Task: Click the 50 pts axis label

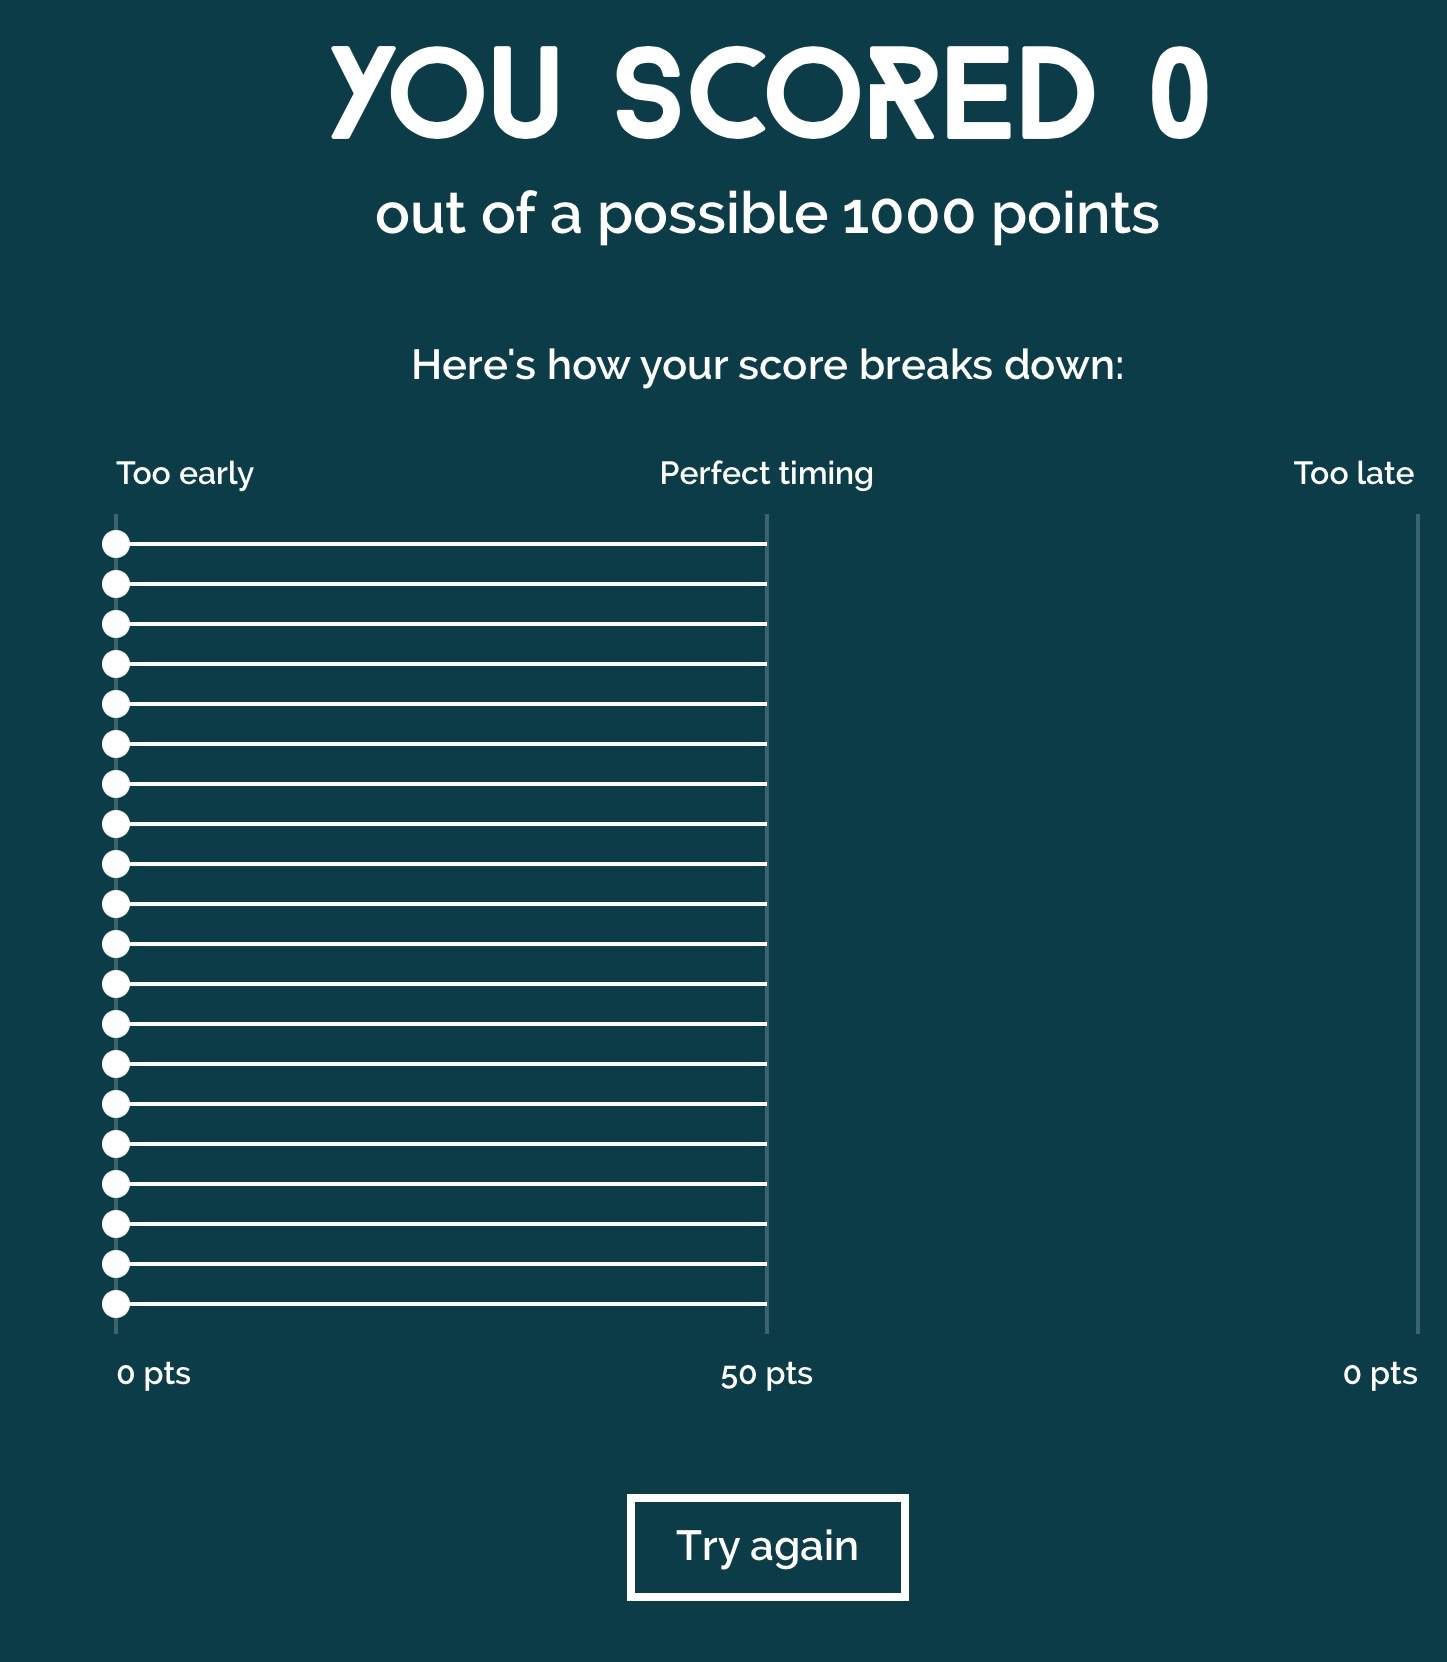Action: pyautogui.click(x=767, y=1374)
